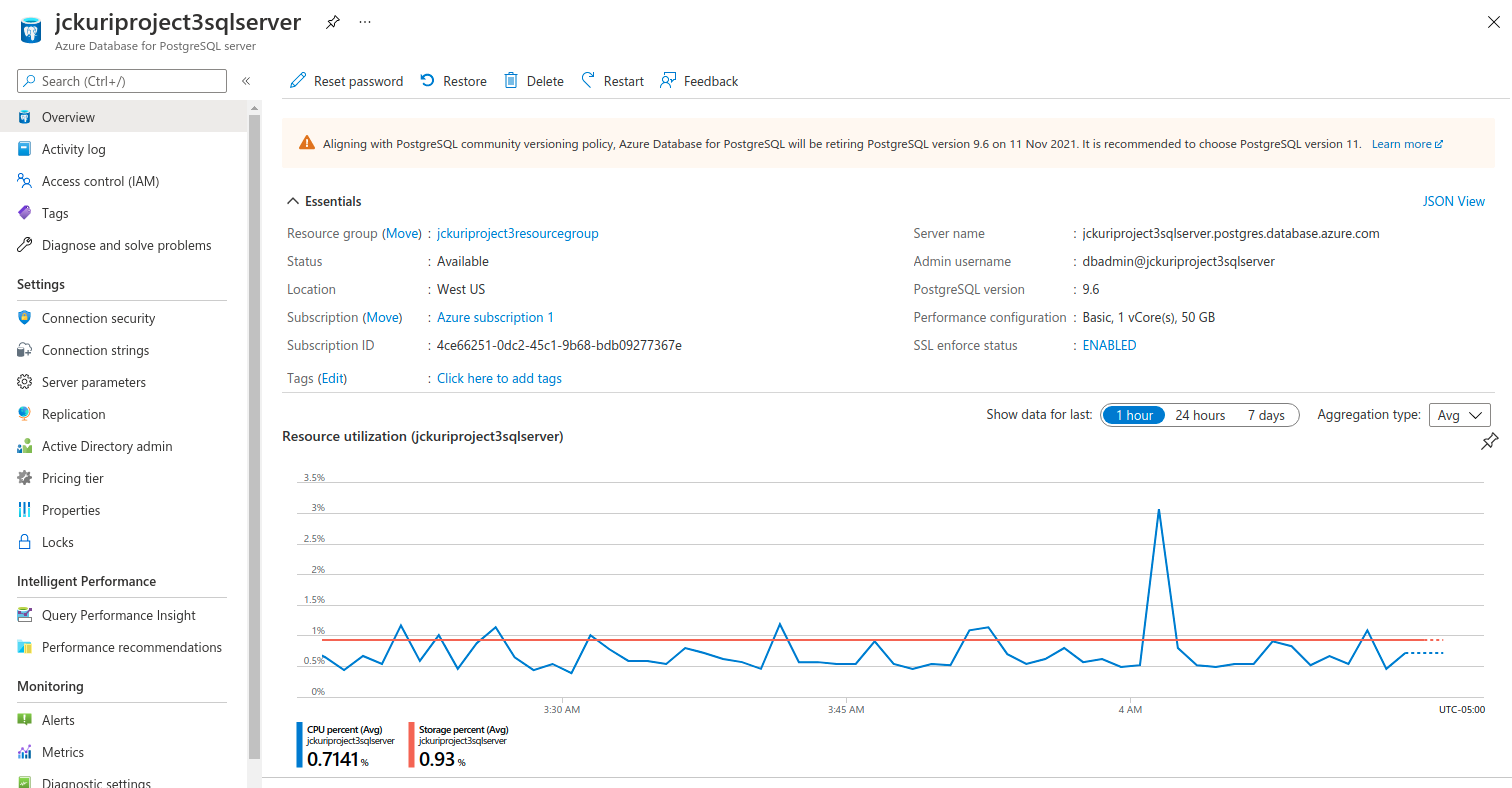Screen dimensions: 1512x788
Task: Collapse the Essentials section
Action: click(x=324, y=201)
